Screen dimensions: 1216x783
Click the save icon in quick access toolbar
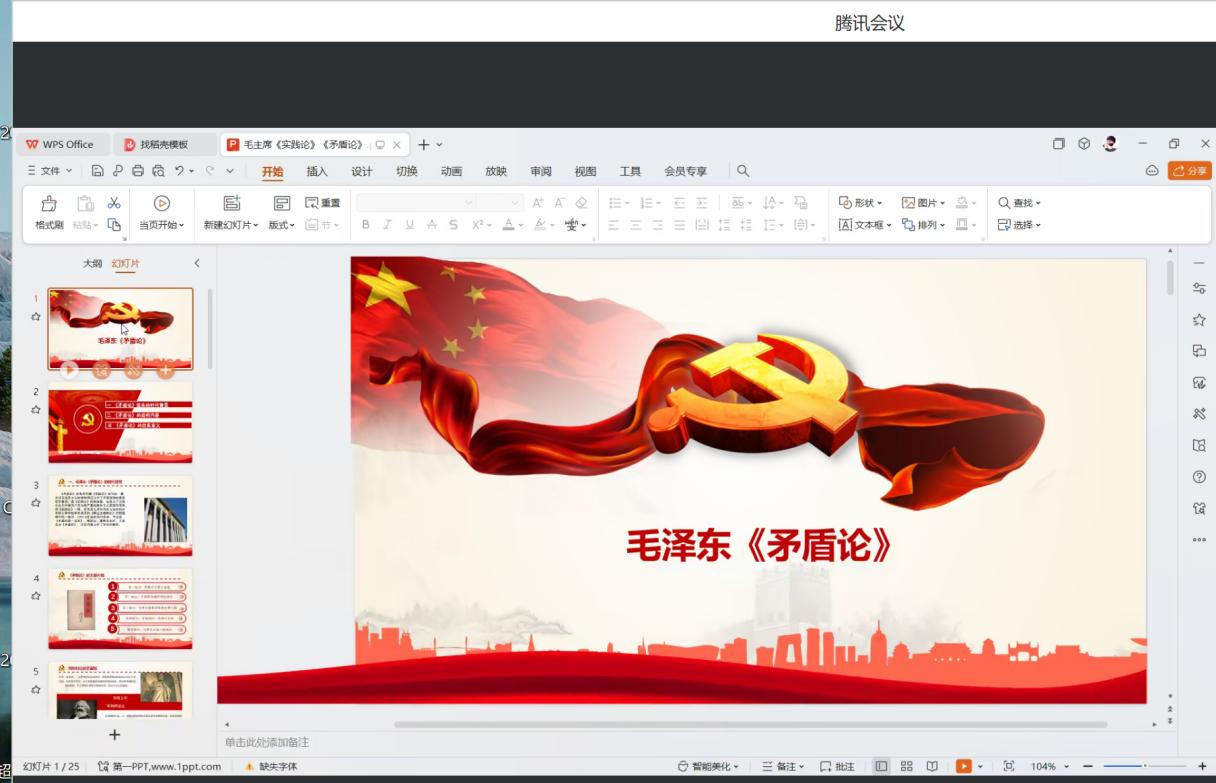[97, 171]
